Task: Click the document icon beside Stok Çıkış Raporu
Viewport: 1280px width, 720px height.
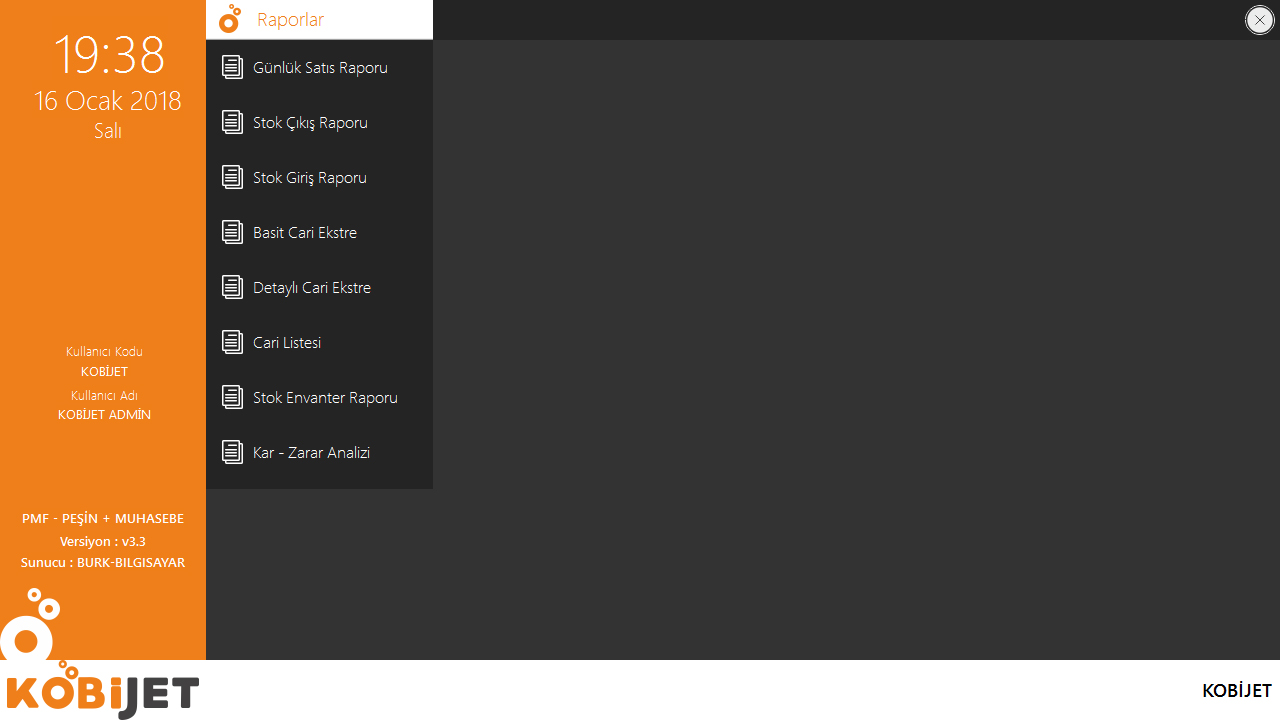Action: pyautogui.click(x=232, y=123)
